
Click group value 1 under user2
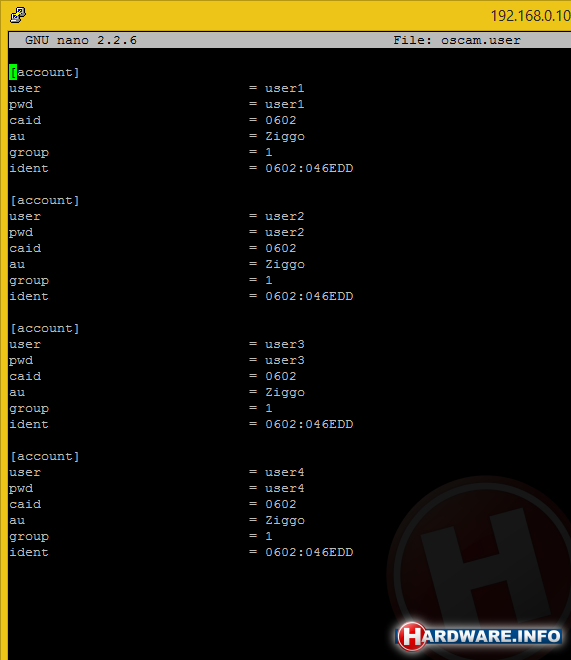[x=269, y=280]
